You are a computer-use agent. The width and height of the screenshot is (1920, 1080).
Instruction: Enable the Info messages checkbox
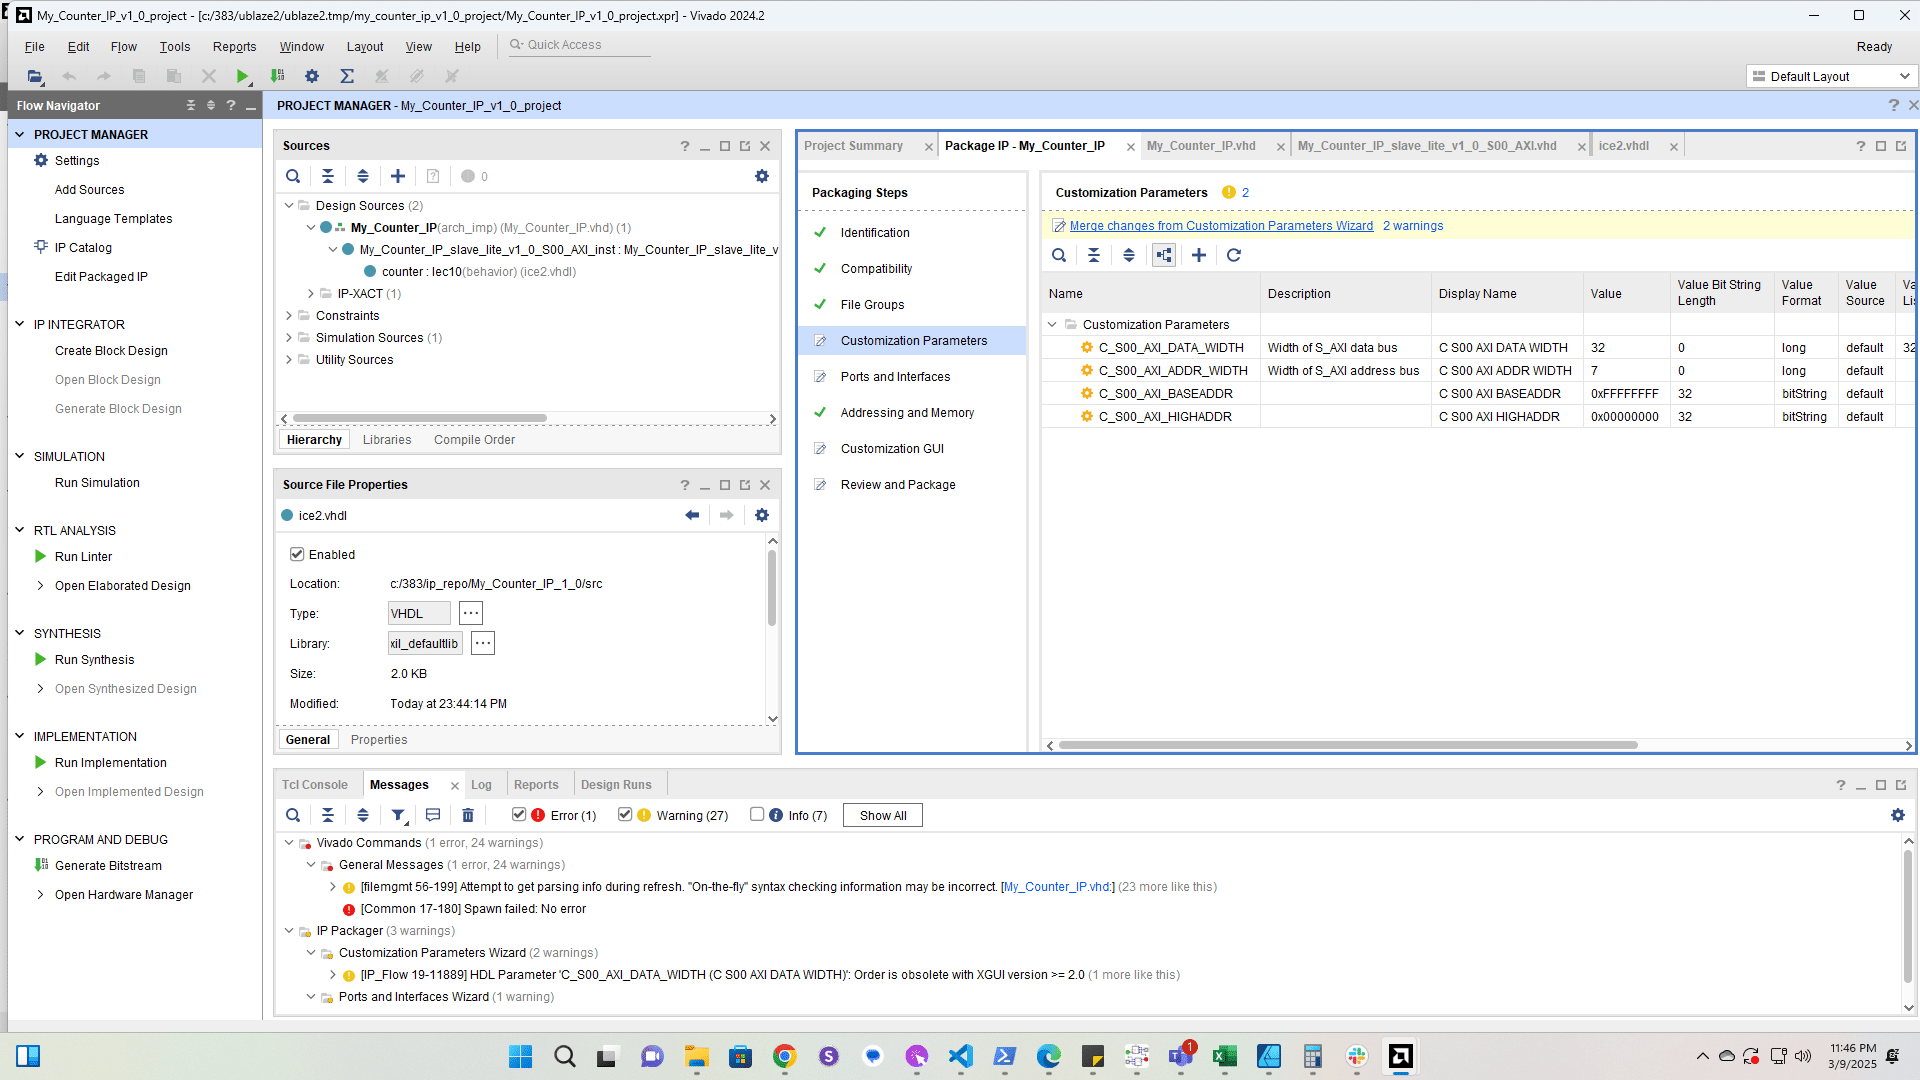click(757, 814)
